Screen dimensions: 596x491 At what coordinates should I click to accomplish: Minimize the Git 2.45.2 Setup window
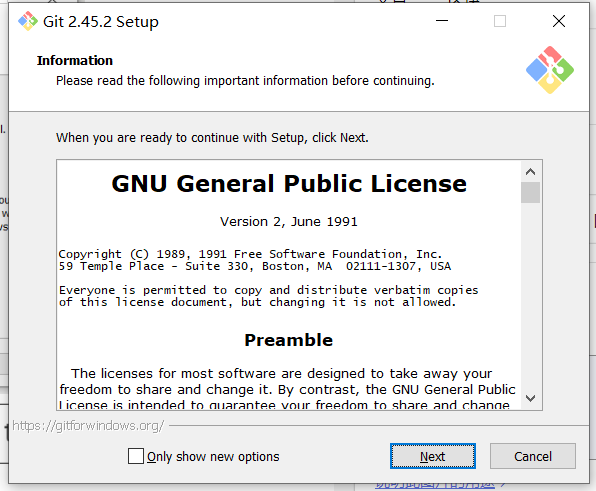(442, 21)
